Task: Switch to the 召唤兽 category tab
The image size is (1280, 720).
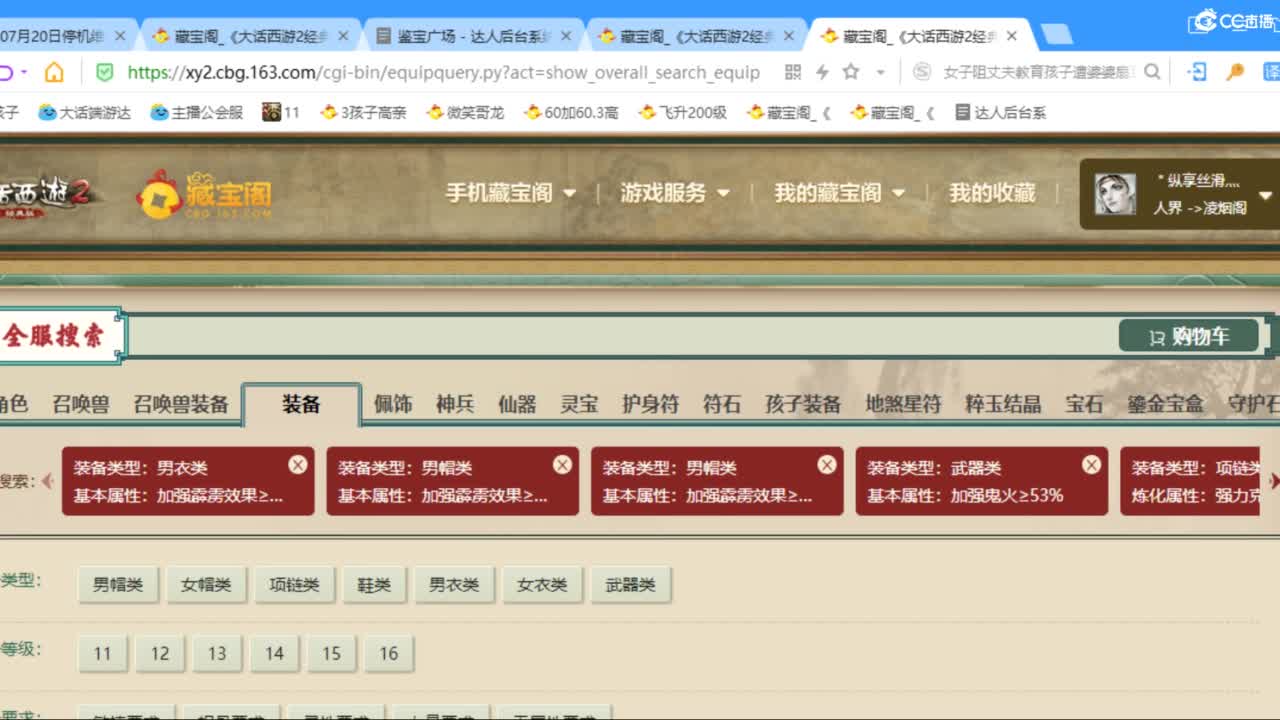Action: click(x=81, y=404)
